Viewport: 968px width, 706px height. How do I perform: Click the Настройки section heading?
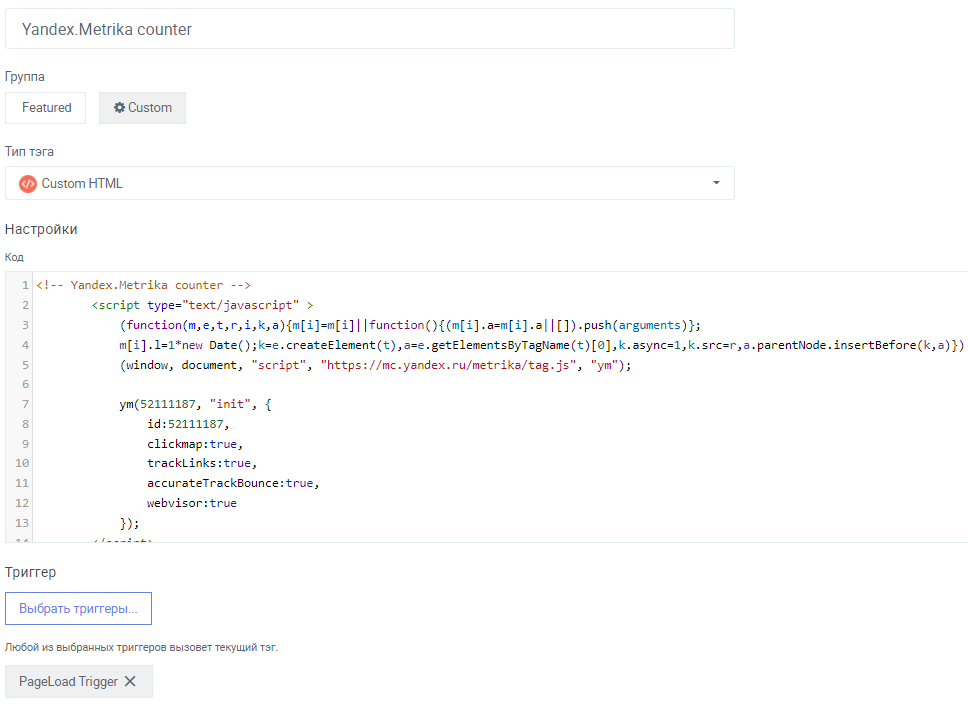click(41, 229)
